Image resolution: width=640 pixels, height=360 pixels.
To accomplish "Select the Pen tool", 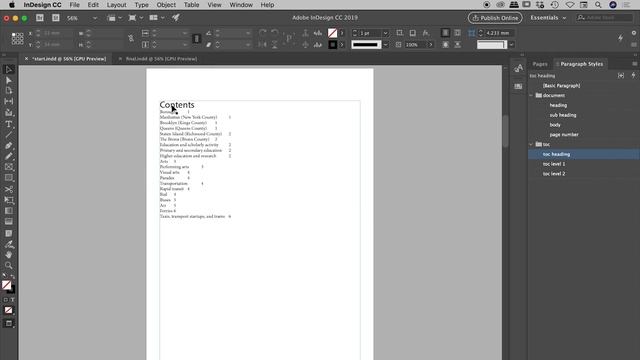I will point(9,146).
